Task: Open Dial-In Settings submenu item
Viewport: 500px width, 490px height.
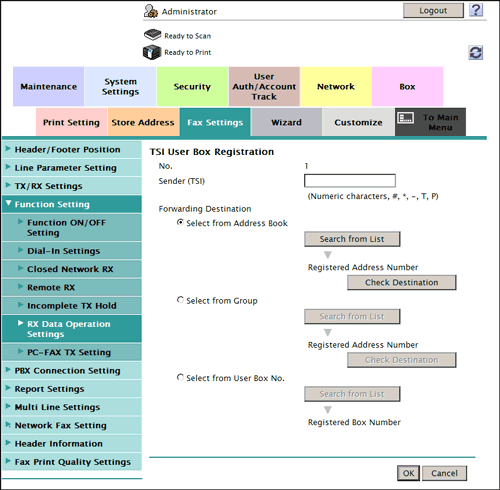Action: (x=72, y=251)
